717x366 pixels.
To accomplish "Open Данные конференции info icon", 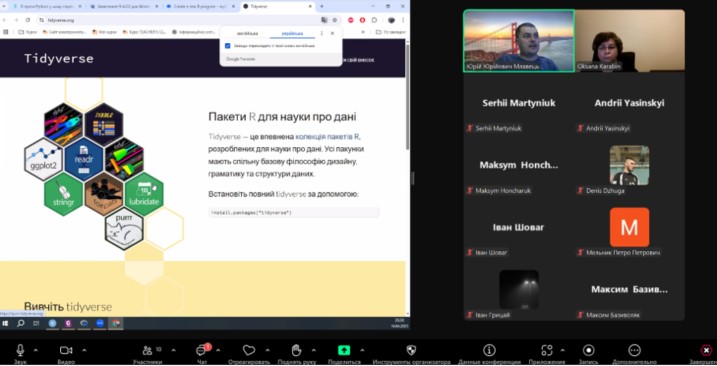I will pos(489,350).
